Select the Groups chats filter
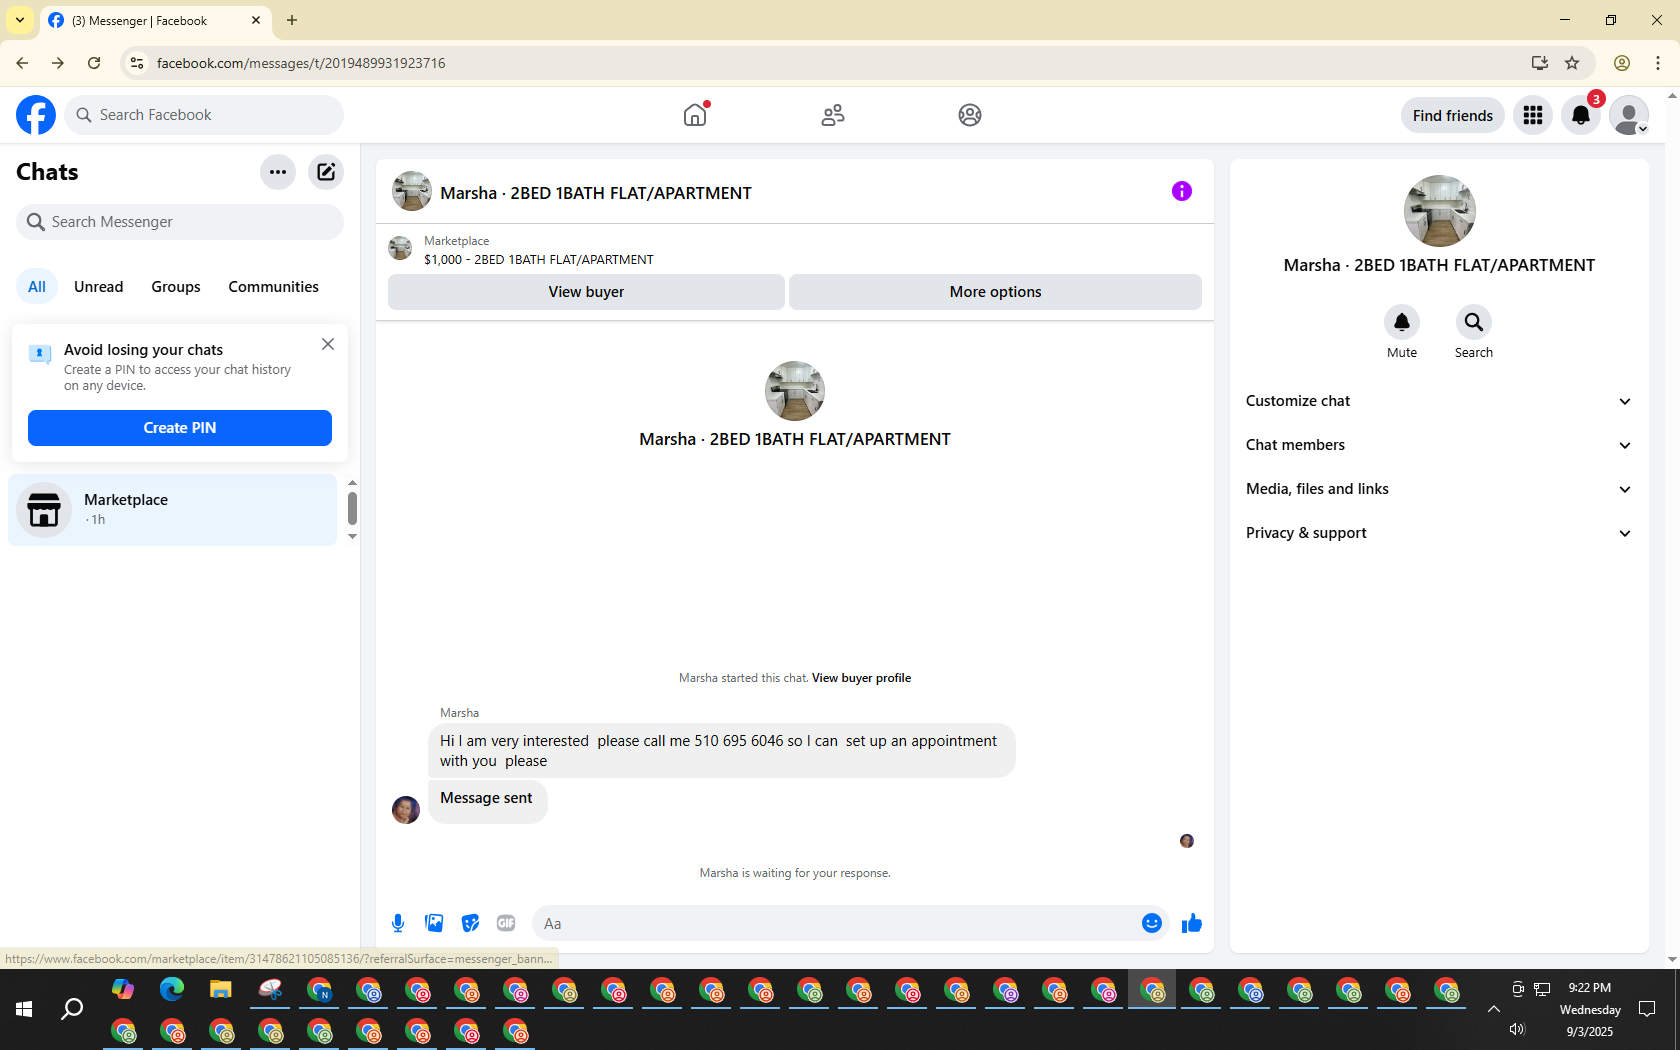Image resolution: width=1680 pixels, height=1050 pixels. click(x=176, y=287)
